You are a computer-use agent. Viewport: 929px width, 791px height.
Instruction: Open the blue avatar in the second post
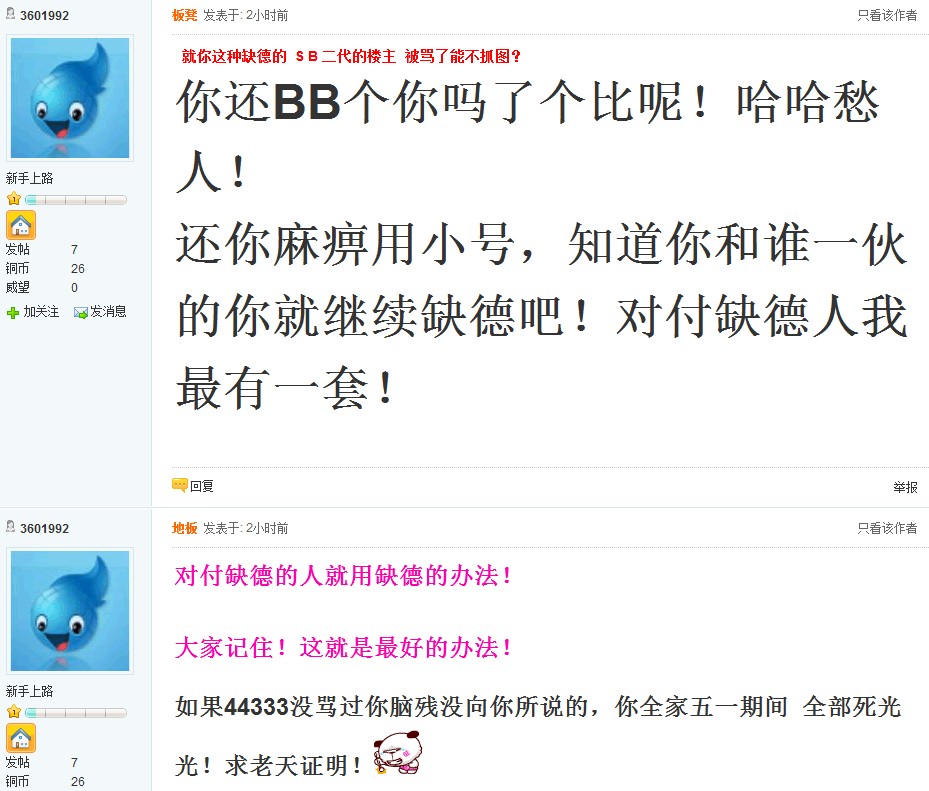click(x=70, y=611)
